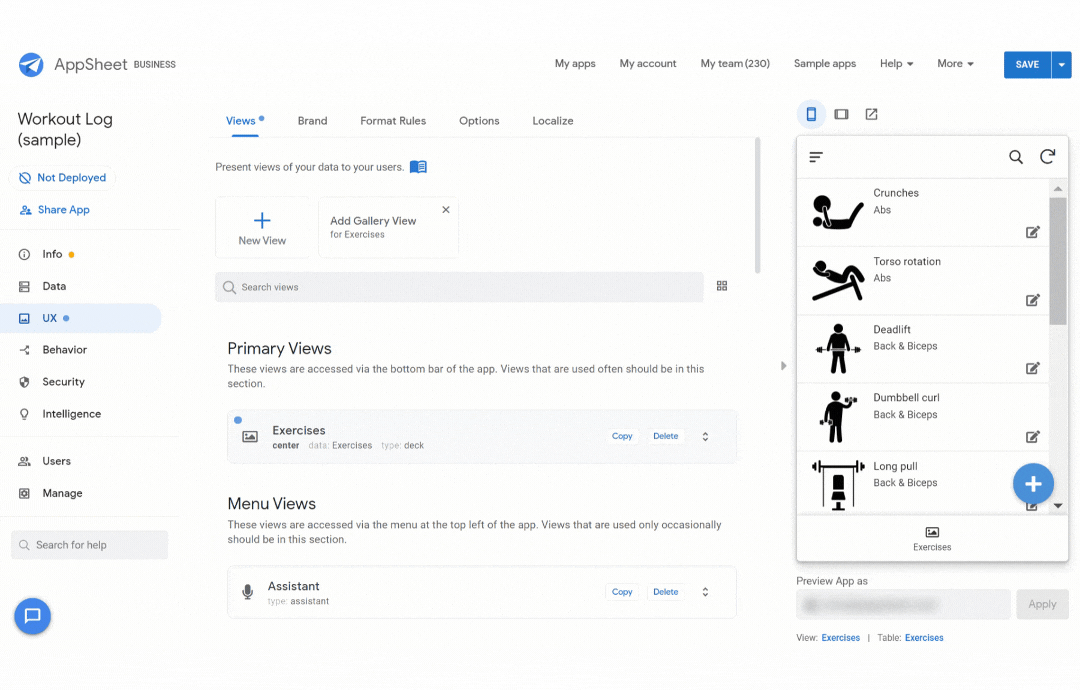This screenshot has height=690, width=1080.
Task: Click the Search for help field
Action: (x=90, y=545)
